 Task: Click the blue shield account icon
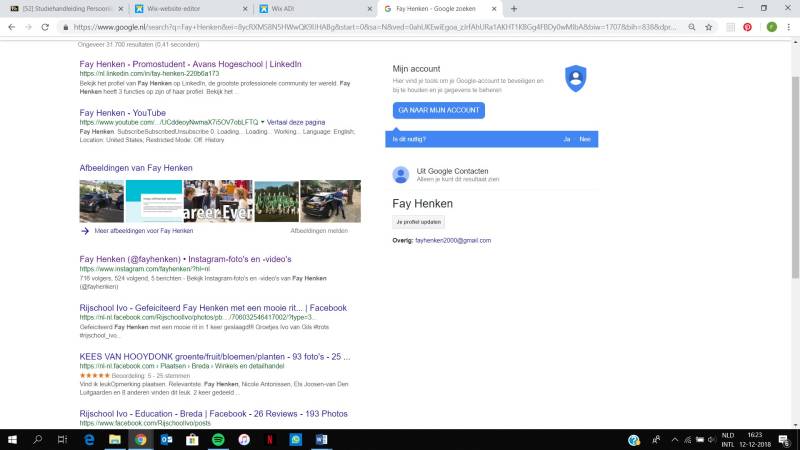pos(576,79)
